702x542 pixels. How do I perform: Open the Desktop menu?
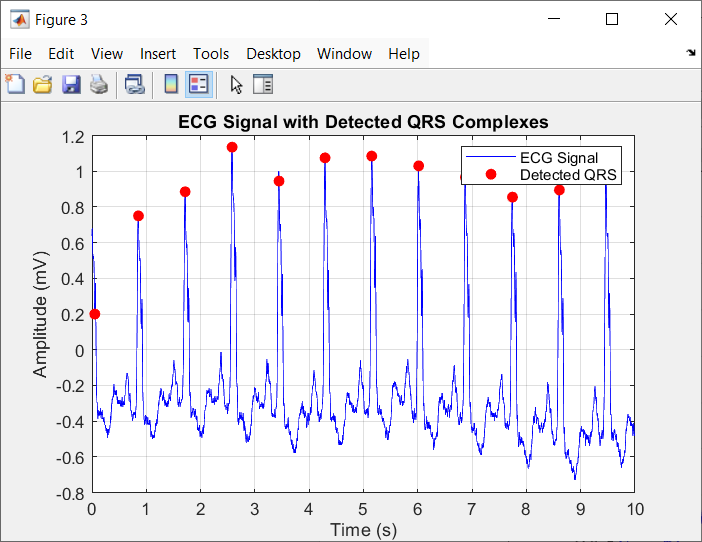(273, 54)
